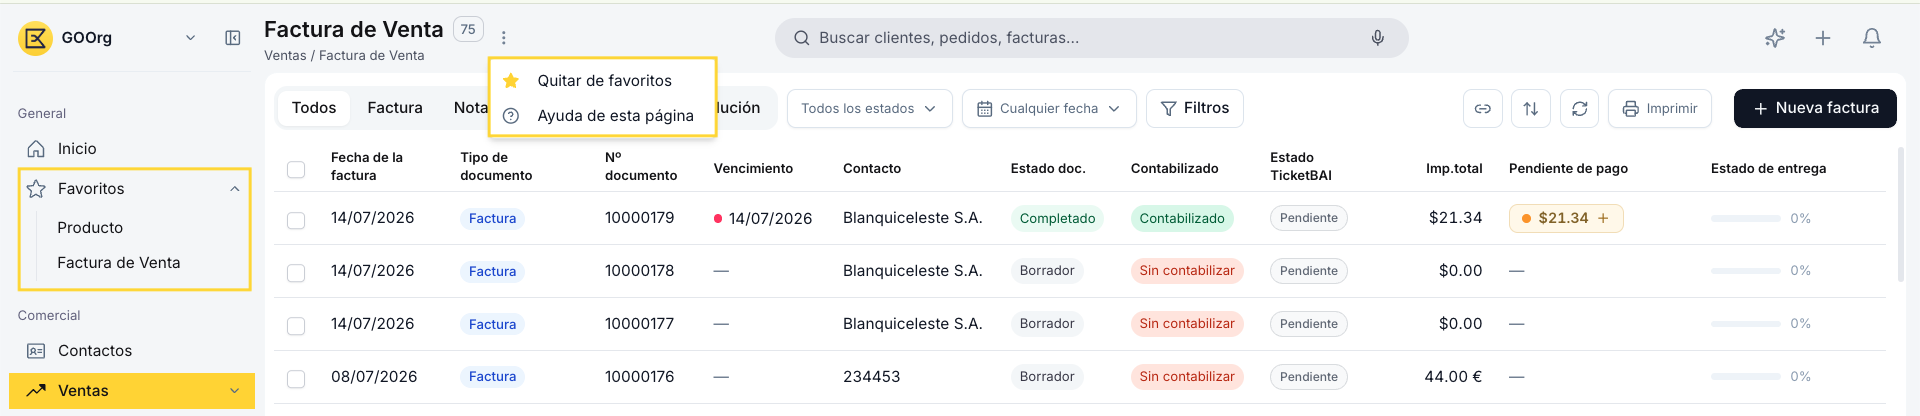Check the row for invoice 10000179
Image resolution: width=1920 pixels, height=416 pixels.
[296, 220]
